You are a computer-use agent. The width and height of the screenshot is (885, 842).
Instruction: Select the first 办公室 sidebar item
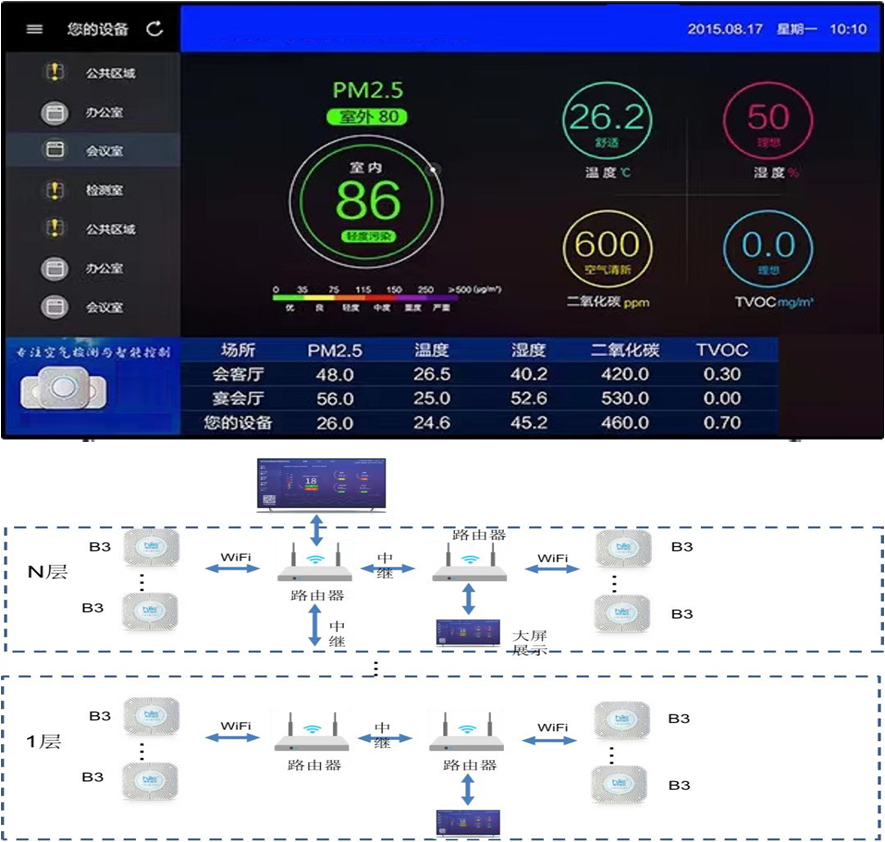pyautogui.click(x=93, y=112)
